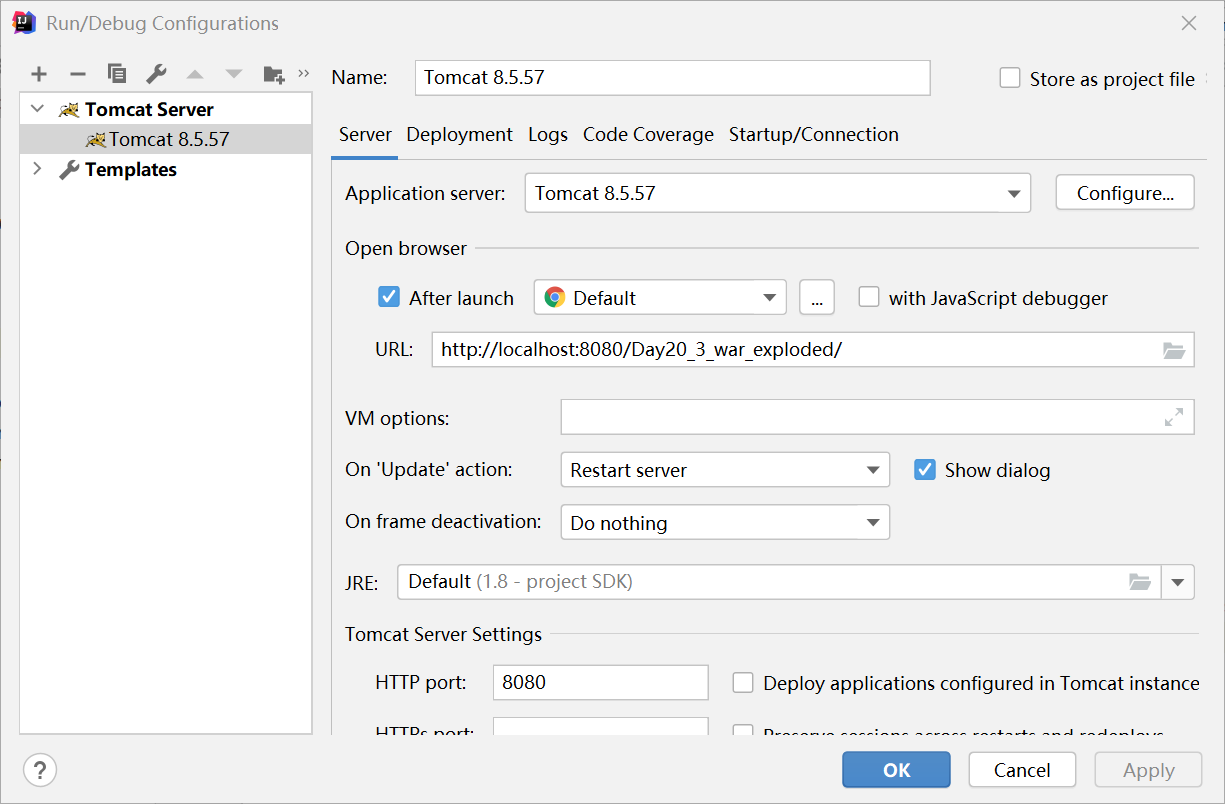
Task: Add a new configuration with plus icon
Action: [x=39, y=74]
